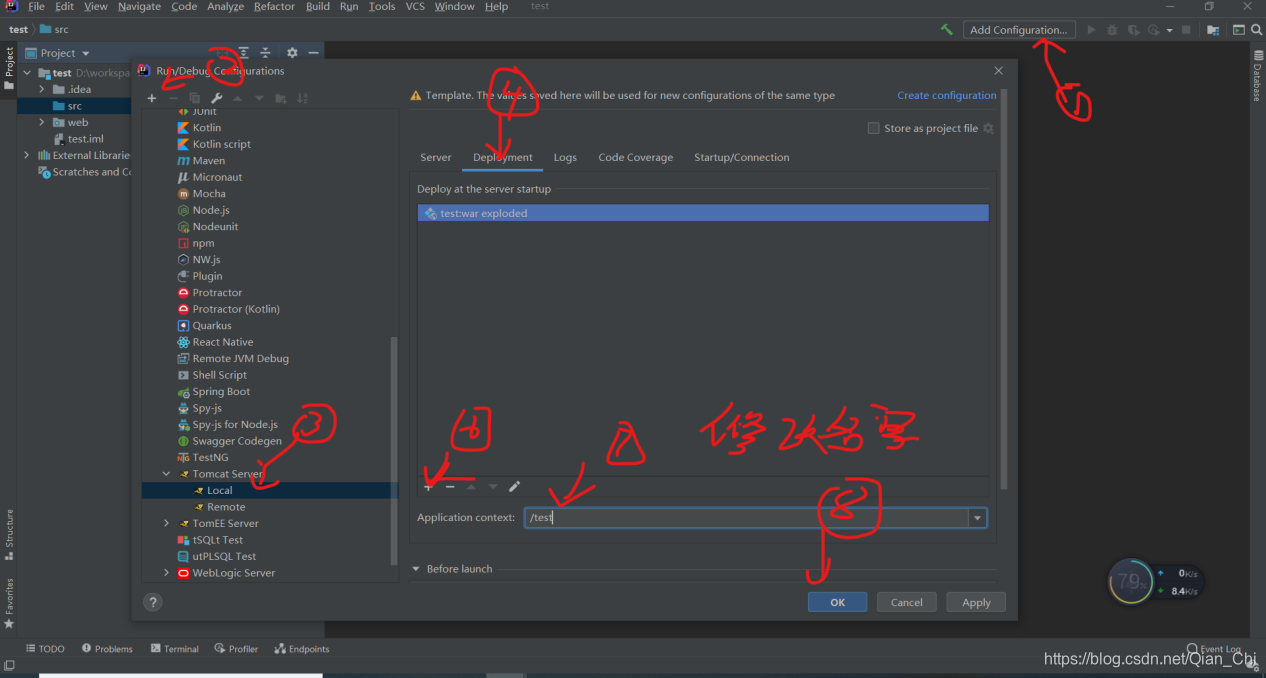Image resolution: width=1266 pixels, height=678 pixels.
Task: Click the Create configuration link
Action: tap(946, 95)
